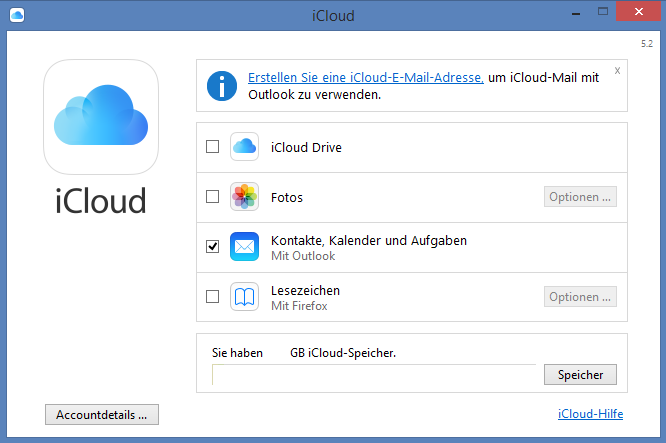Open Optionen for Lesezeichen

tap(580, 297)
